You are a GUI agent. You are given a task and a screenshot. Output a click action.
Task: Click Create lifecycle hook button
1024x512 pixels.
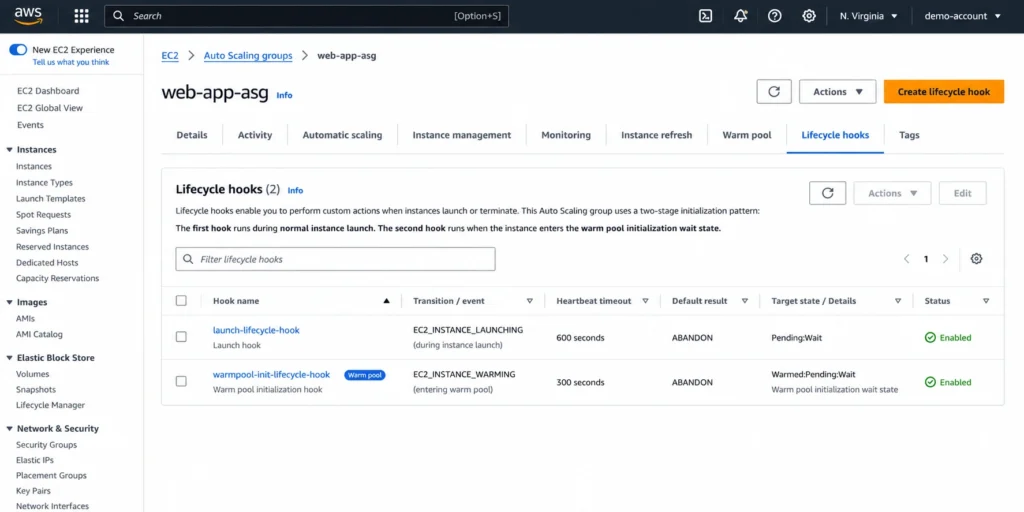coord(944,91)
